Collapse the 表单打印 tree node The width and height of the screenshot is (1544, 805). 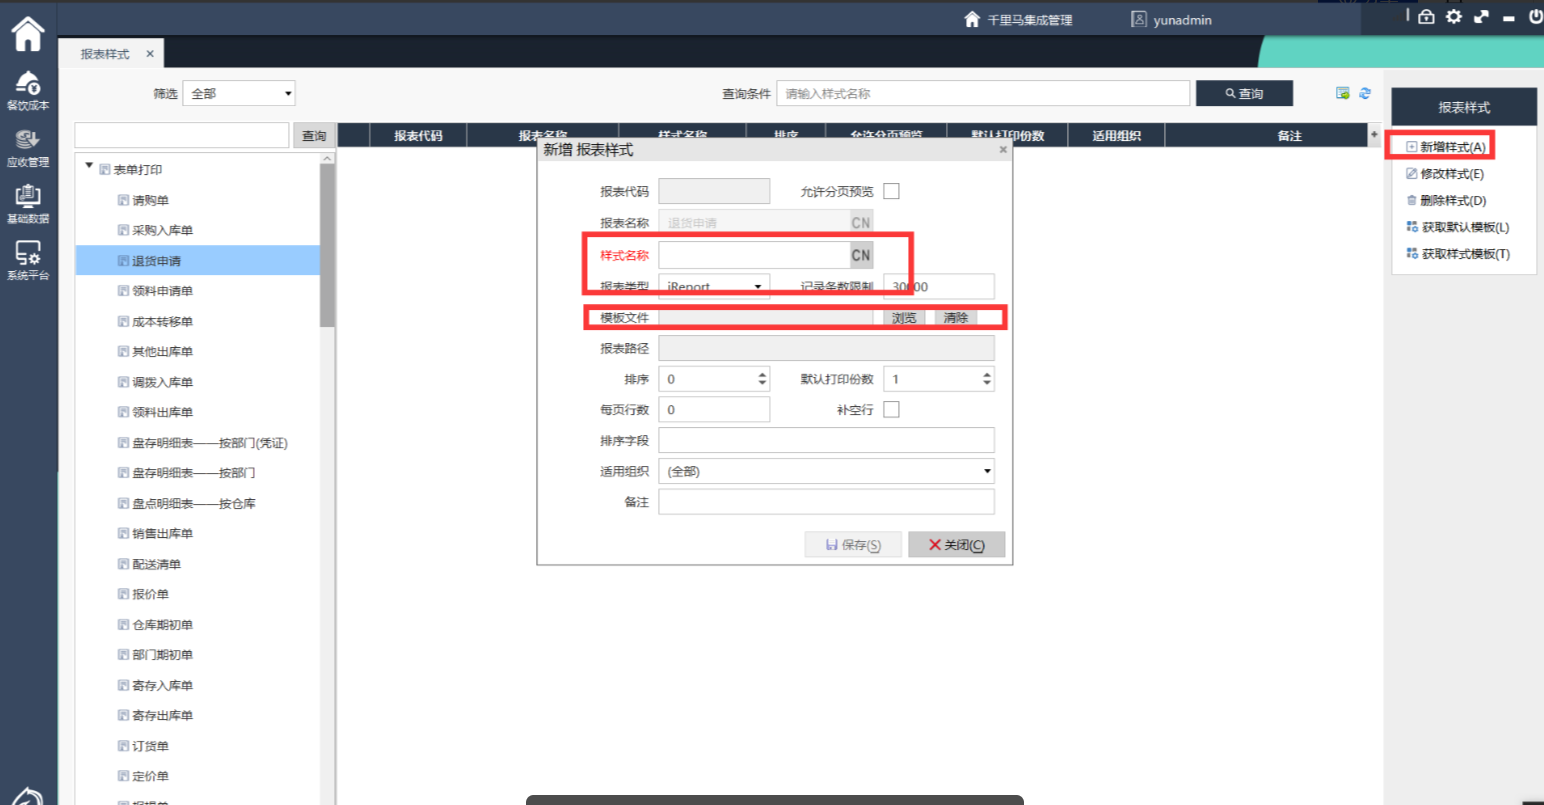89,168
